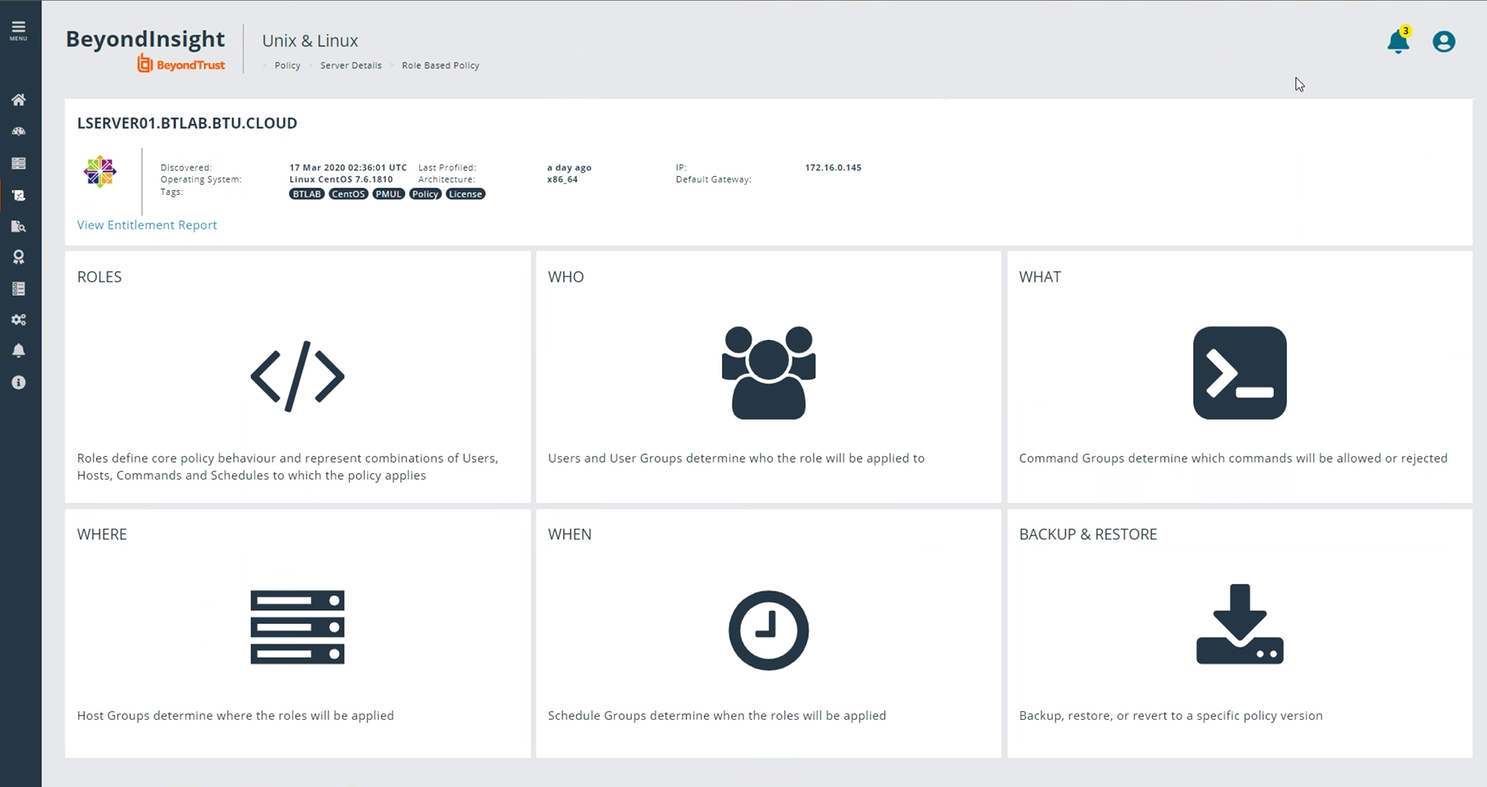Open the WHO user groups tile
Viewport: 1487px width, 787px height.
768,373
